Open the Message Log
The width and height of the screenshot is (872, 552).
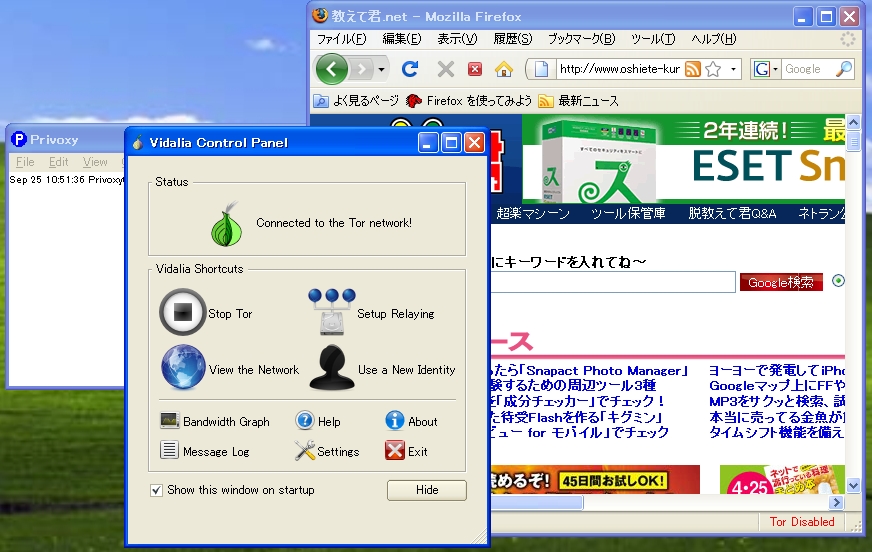[x=205, y=451]
